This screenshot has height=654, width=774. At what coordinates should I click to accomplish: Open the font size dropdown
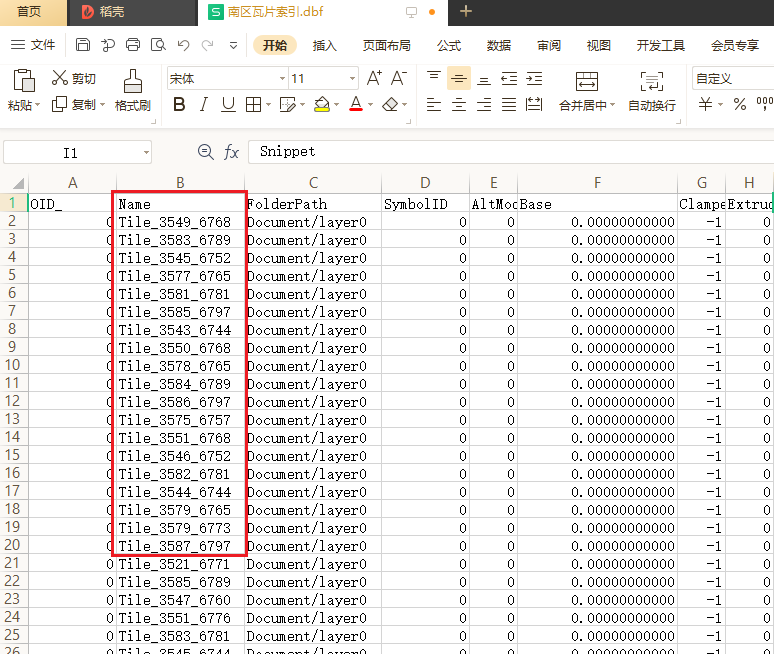[352, 78]
